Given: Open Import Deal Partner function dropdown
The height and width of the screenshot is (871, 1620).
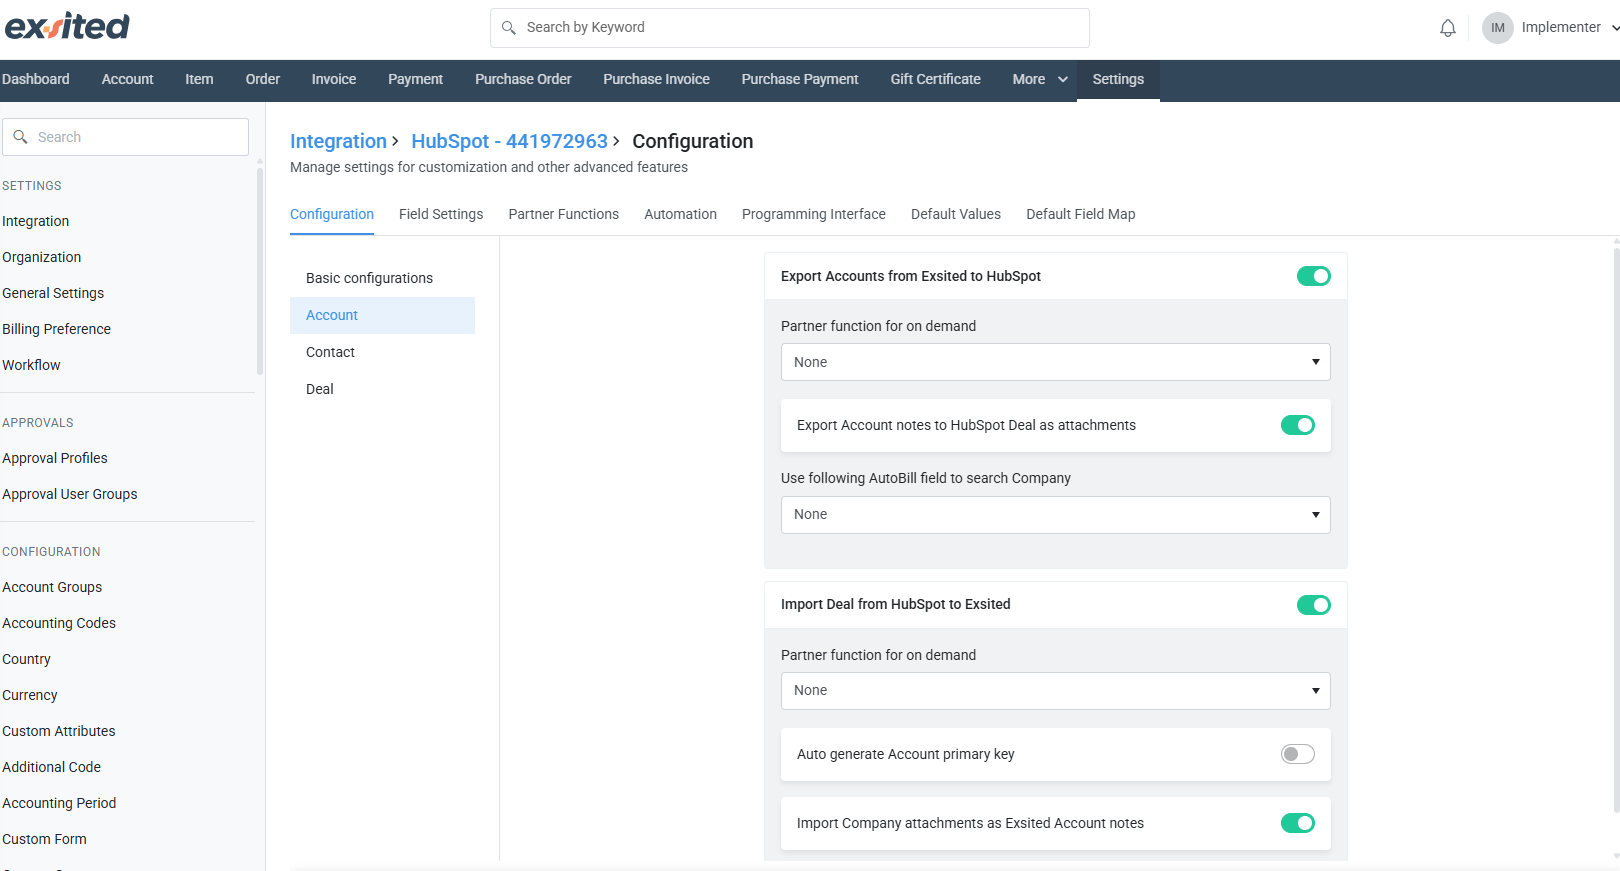Looking at the screenshot, I should (x=1055, y=691).
